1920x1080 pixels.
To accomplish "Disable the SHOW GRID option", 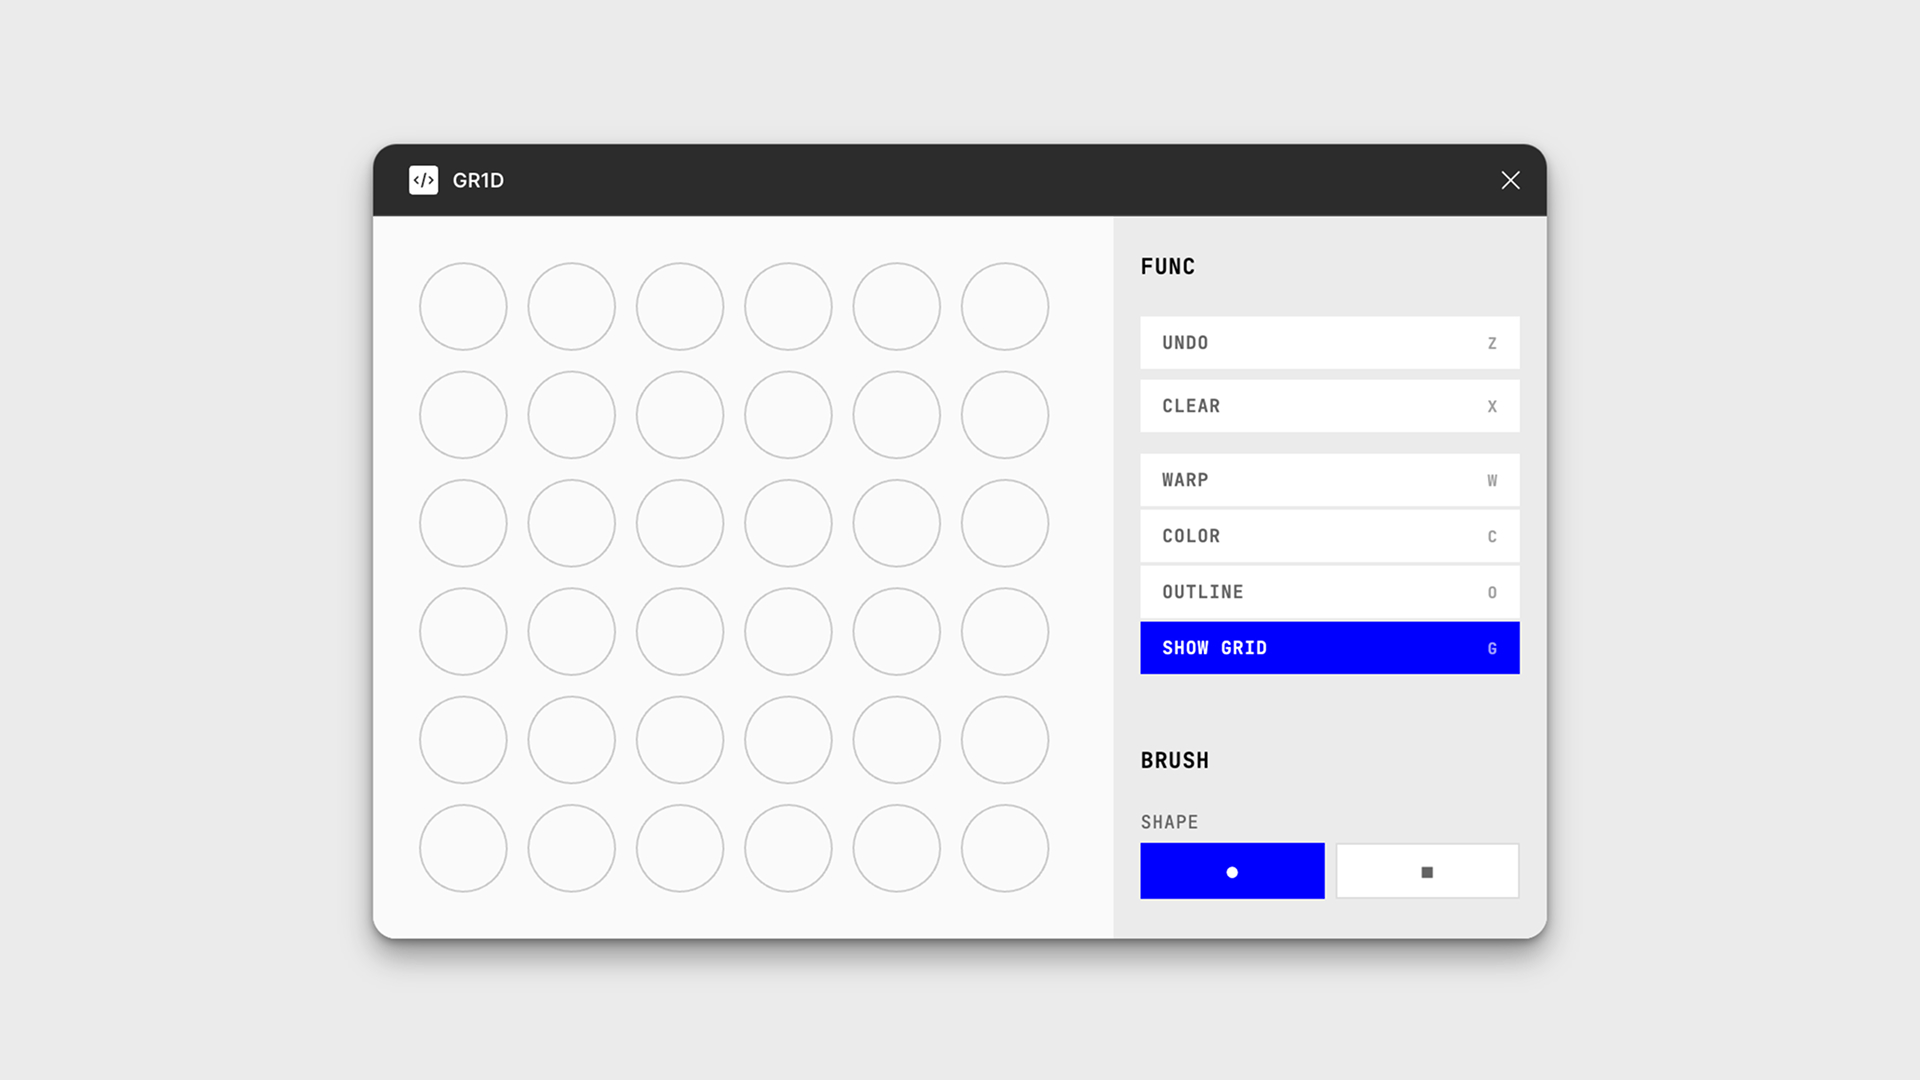I will point(1329,648).
